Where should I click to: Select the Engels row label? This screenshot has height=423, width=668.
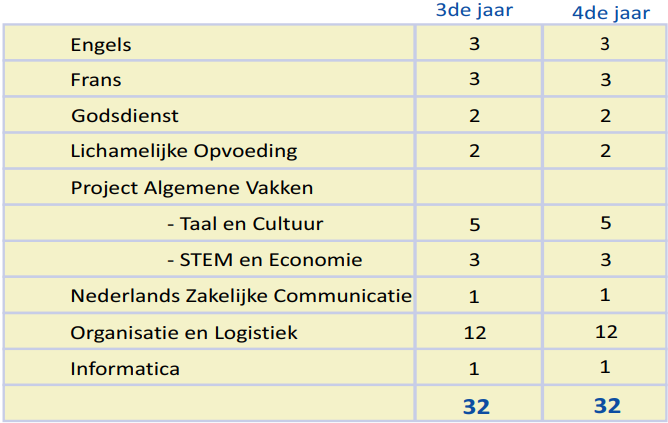tap(101, 45)
